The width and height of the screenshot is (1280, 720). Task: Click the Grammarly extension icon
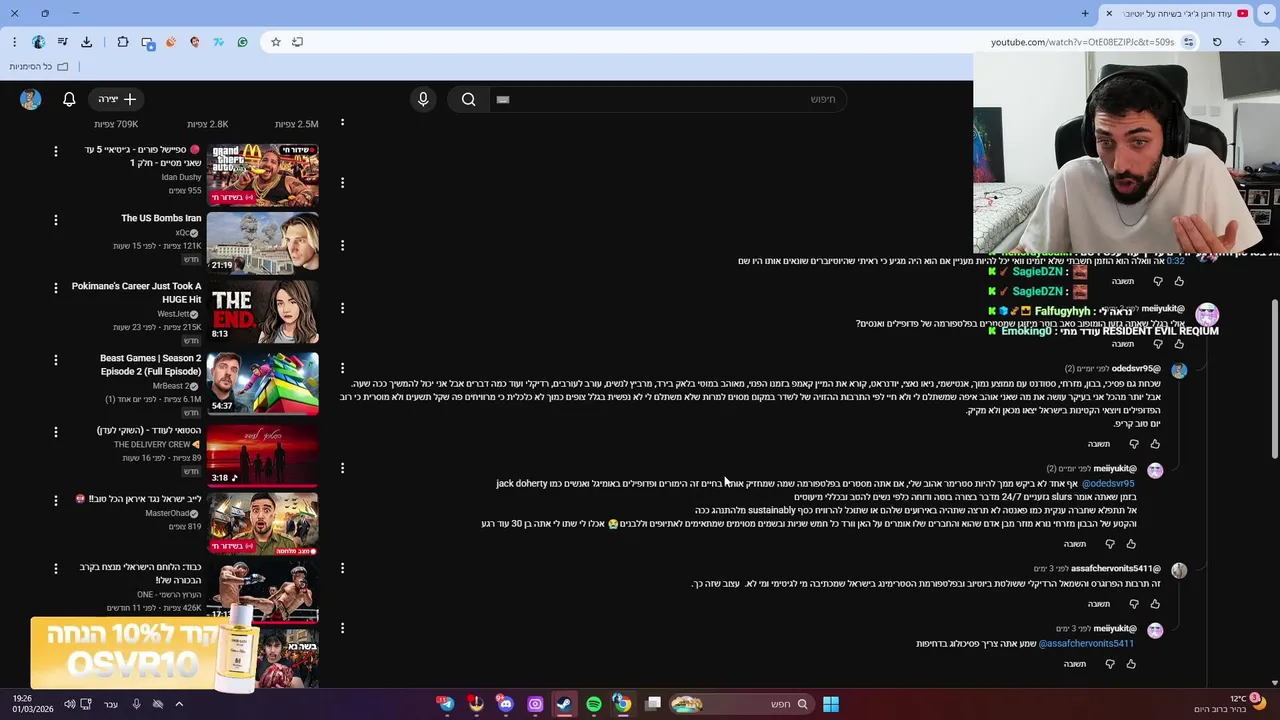tap(242, 42)
